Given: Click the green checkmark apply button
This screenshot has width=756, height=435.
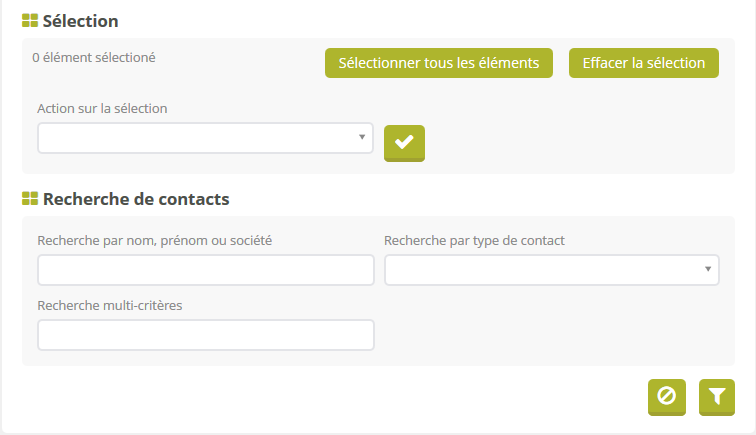Looking at the screenshot, I should coord(404,143).
